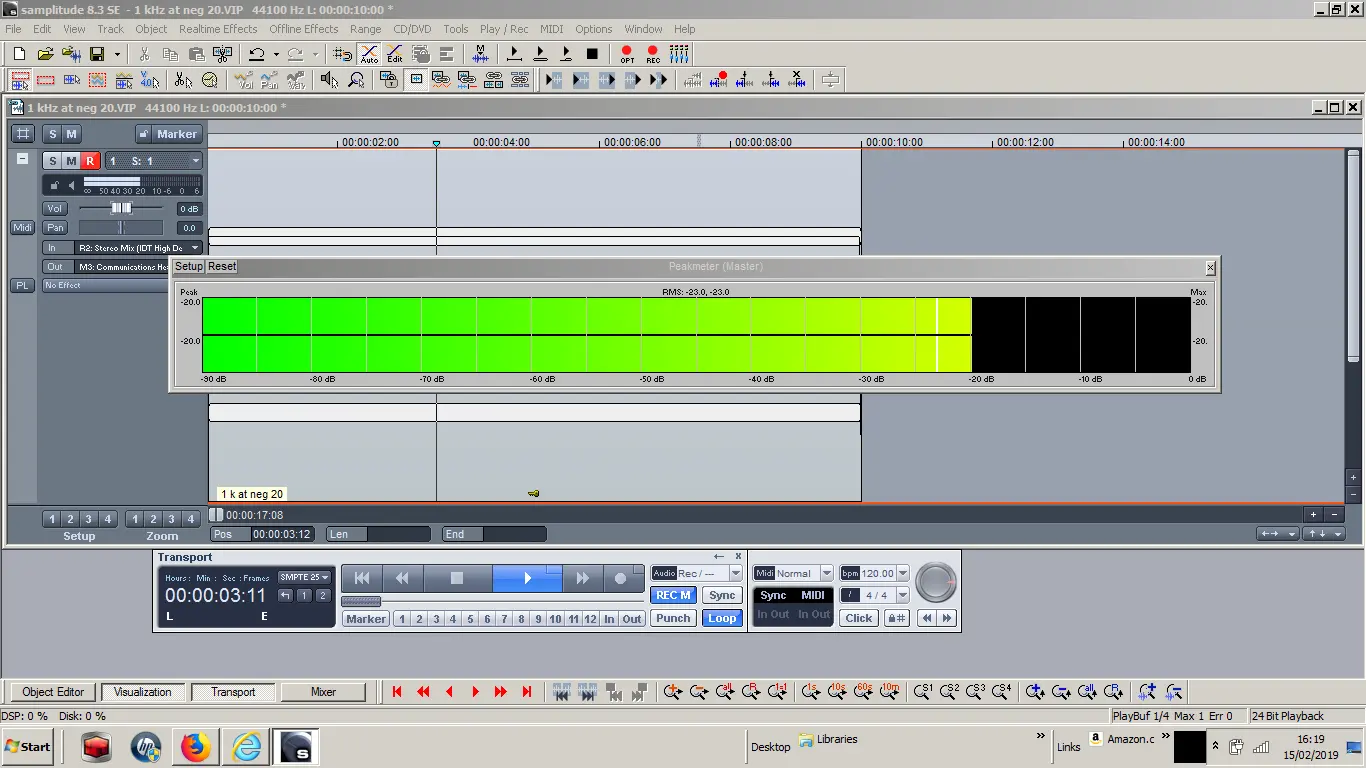Disarm the red track Record button
This screenshot has height=768, width=1366.
90,161
